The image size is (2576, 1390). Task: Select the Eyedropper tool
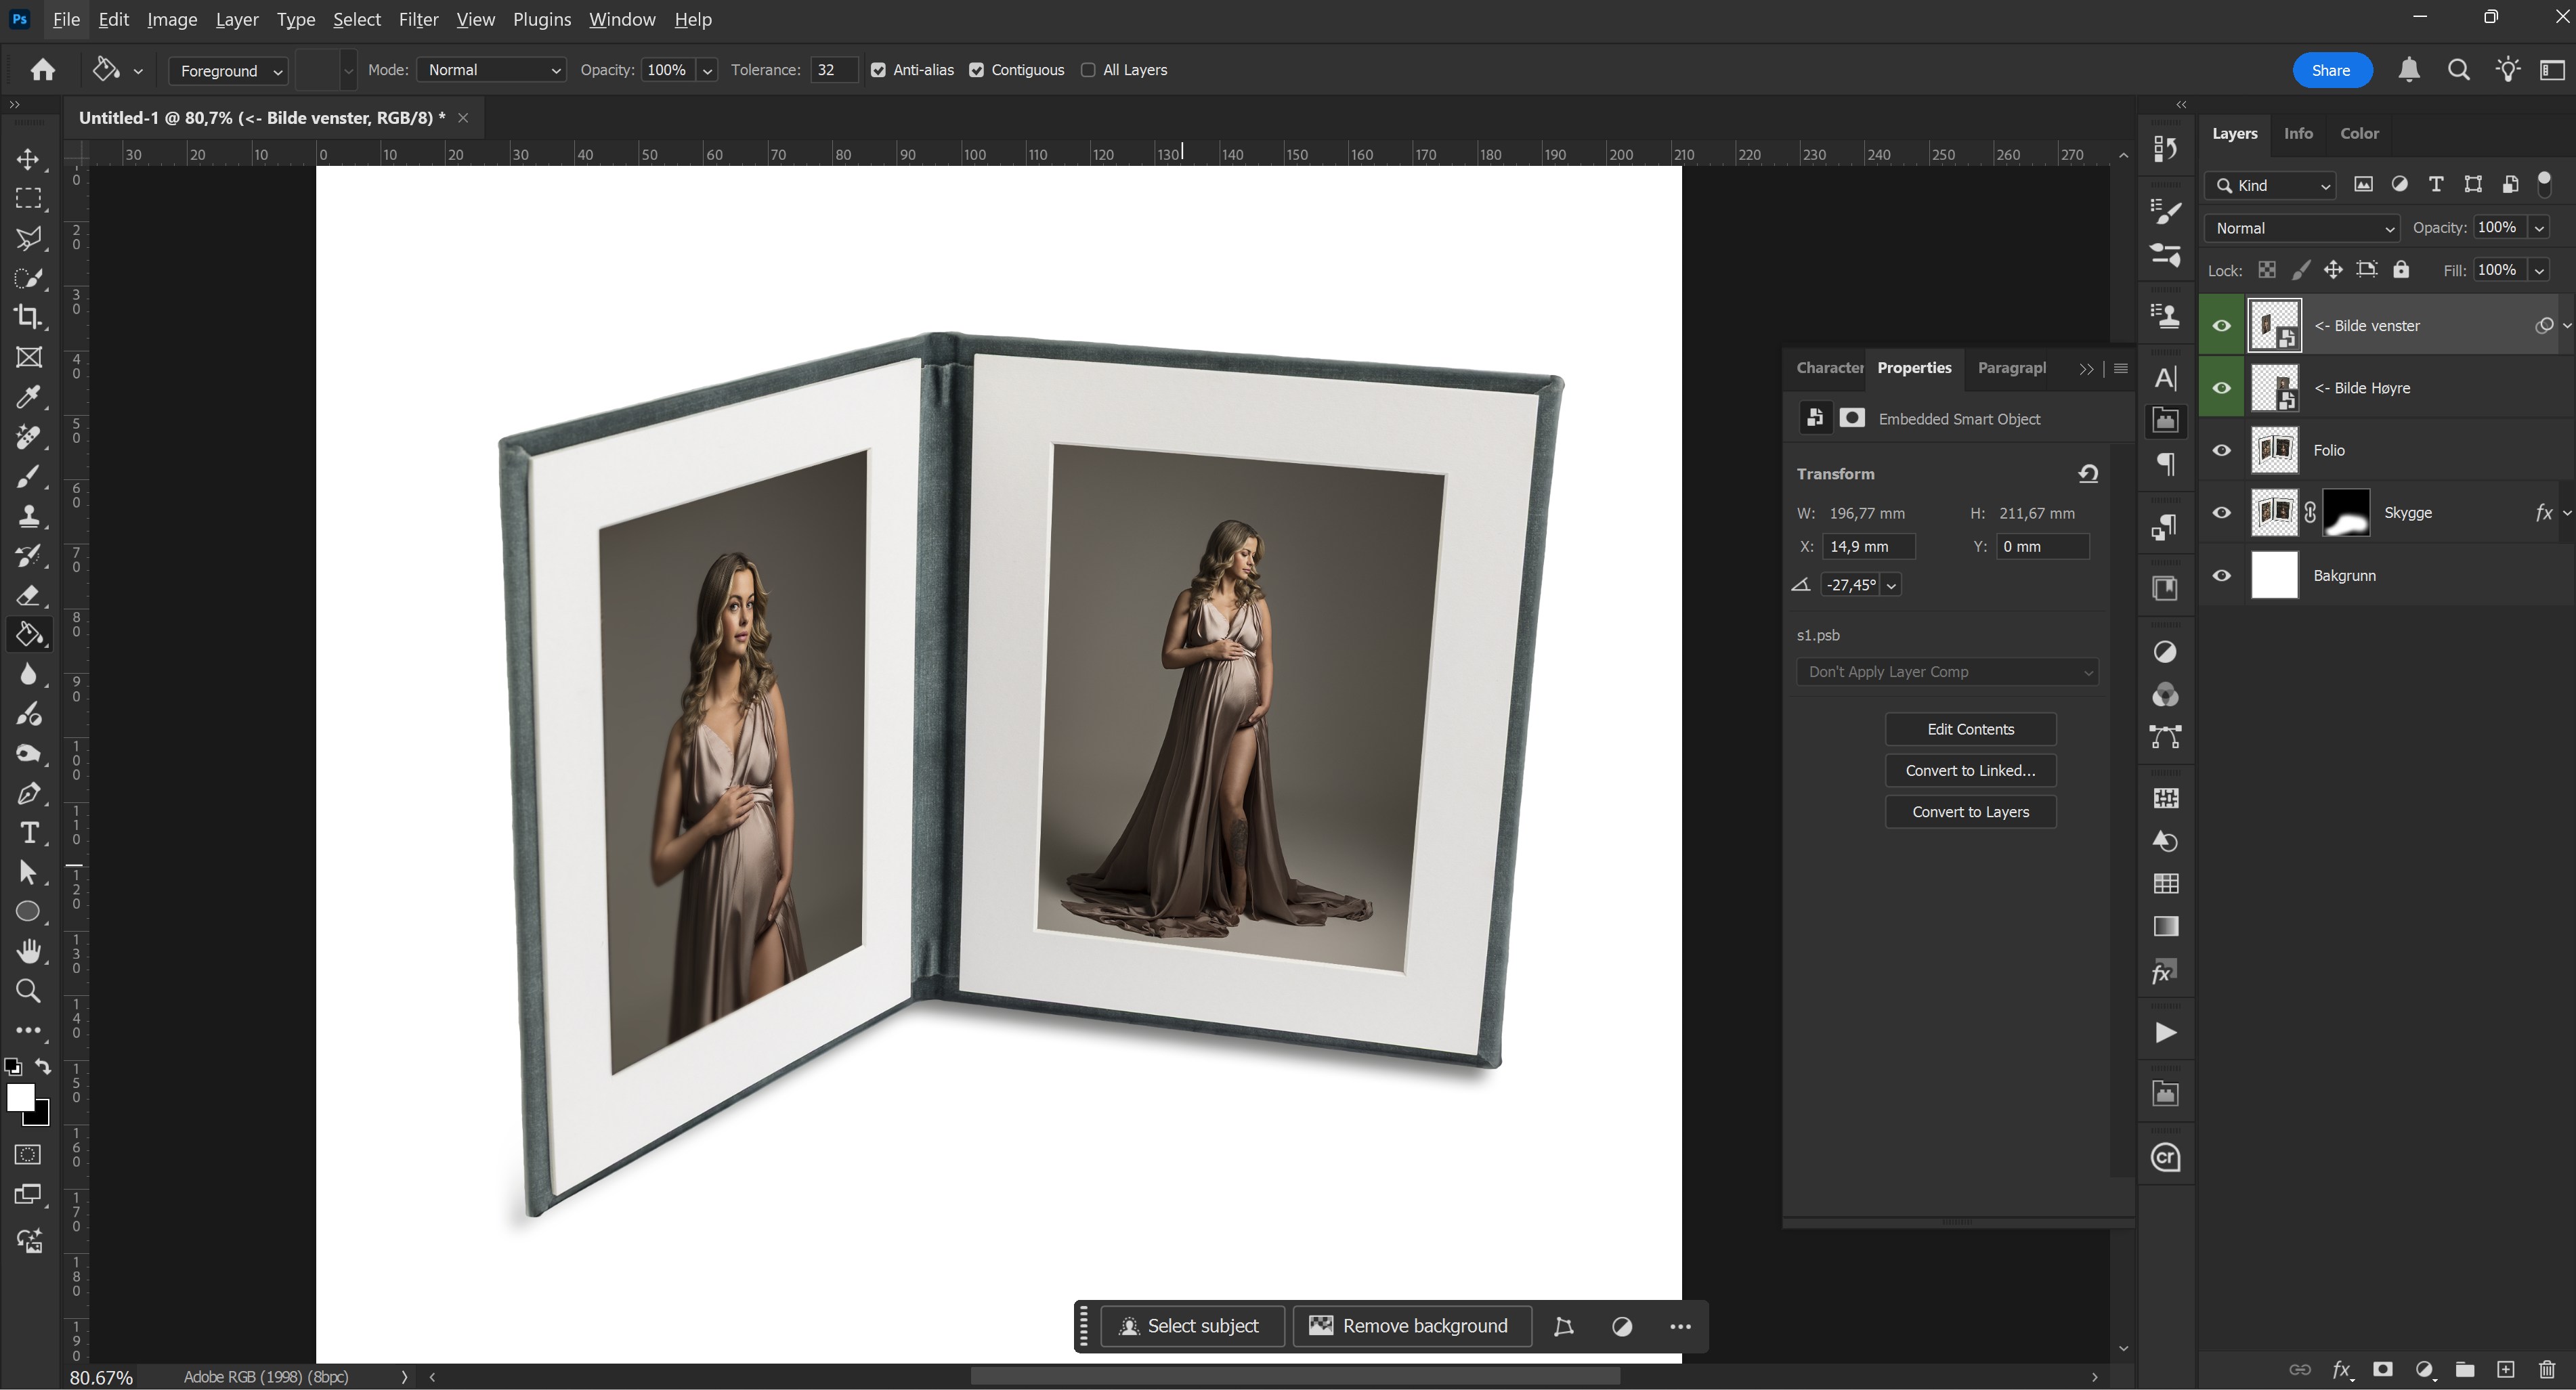coord(28,397)
